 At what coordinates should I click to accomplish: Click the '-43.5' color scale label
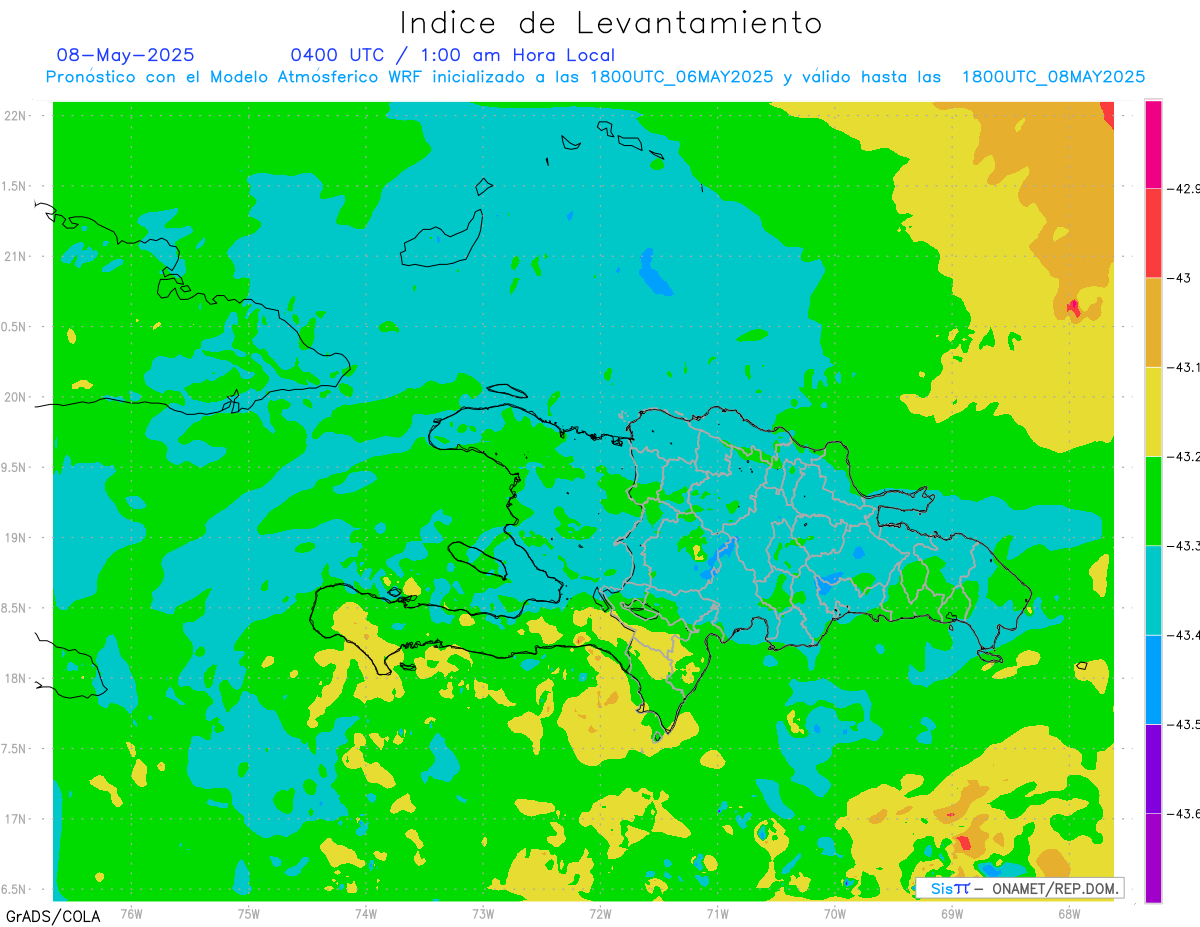[x=1183, y=724]
